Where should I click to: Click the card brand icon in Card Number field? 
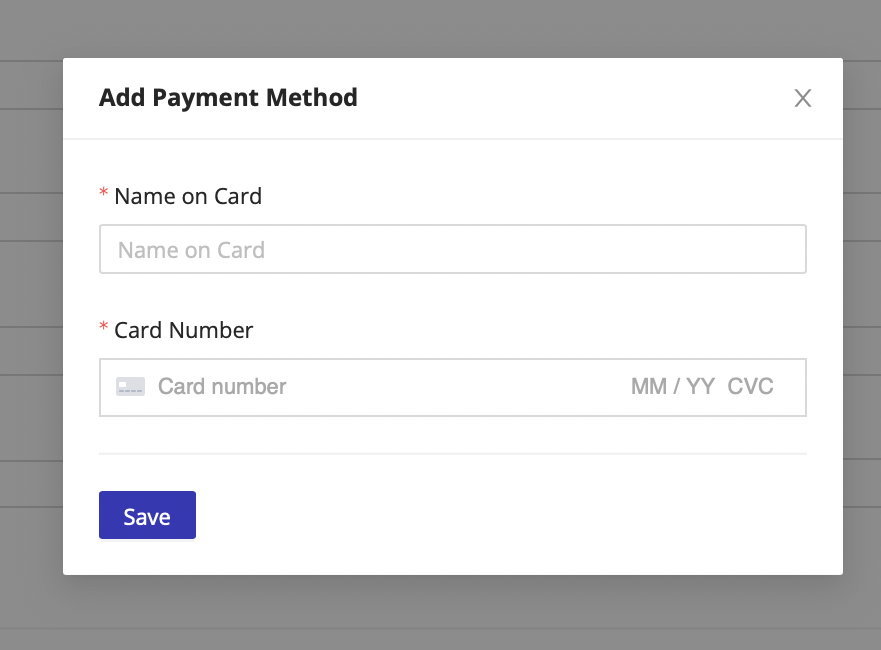tap(132, 386)
